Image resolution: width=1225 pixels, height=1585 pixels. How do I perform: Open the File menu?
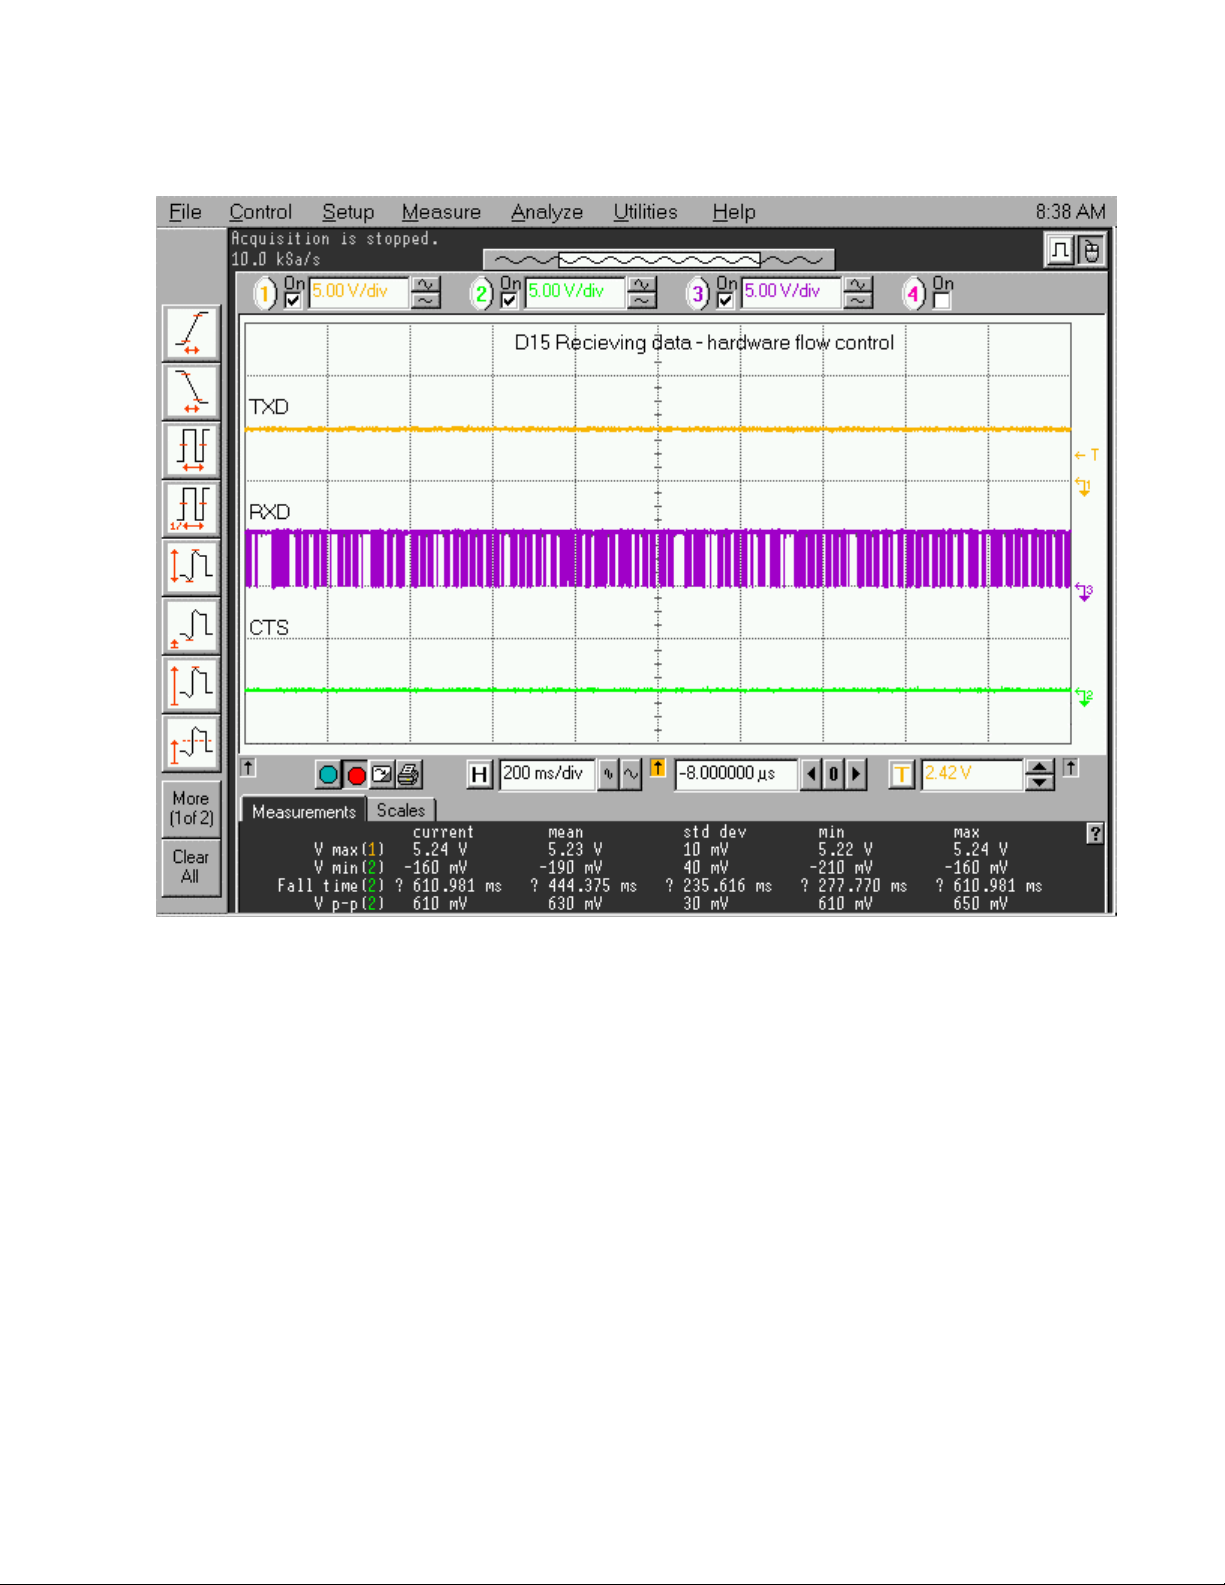pyautogui.click(x=185, y=212)
